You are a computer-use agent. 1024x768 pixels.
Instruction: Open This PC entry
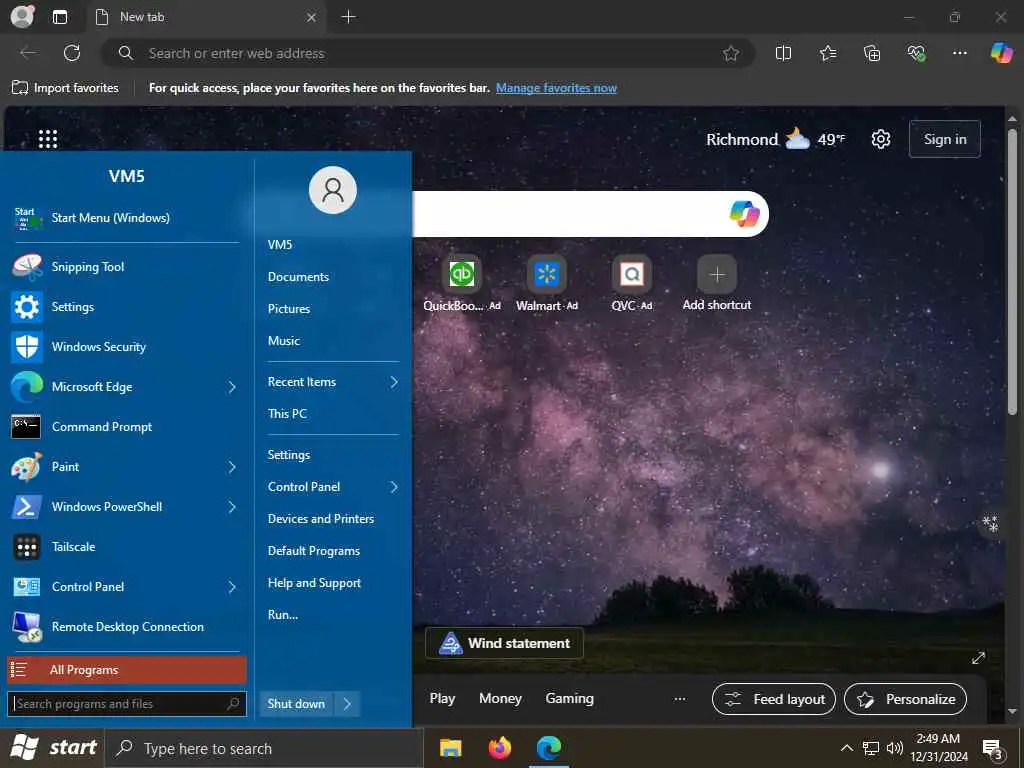click(287, 413)
